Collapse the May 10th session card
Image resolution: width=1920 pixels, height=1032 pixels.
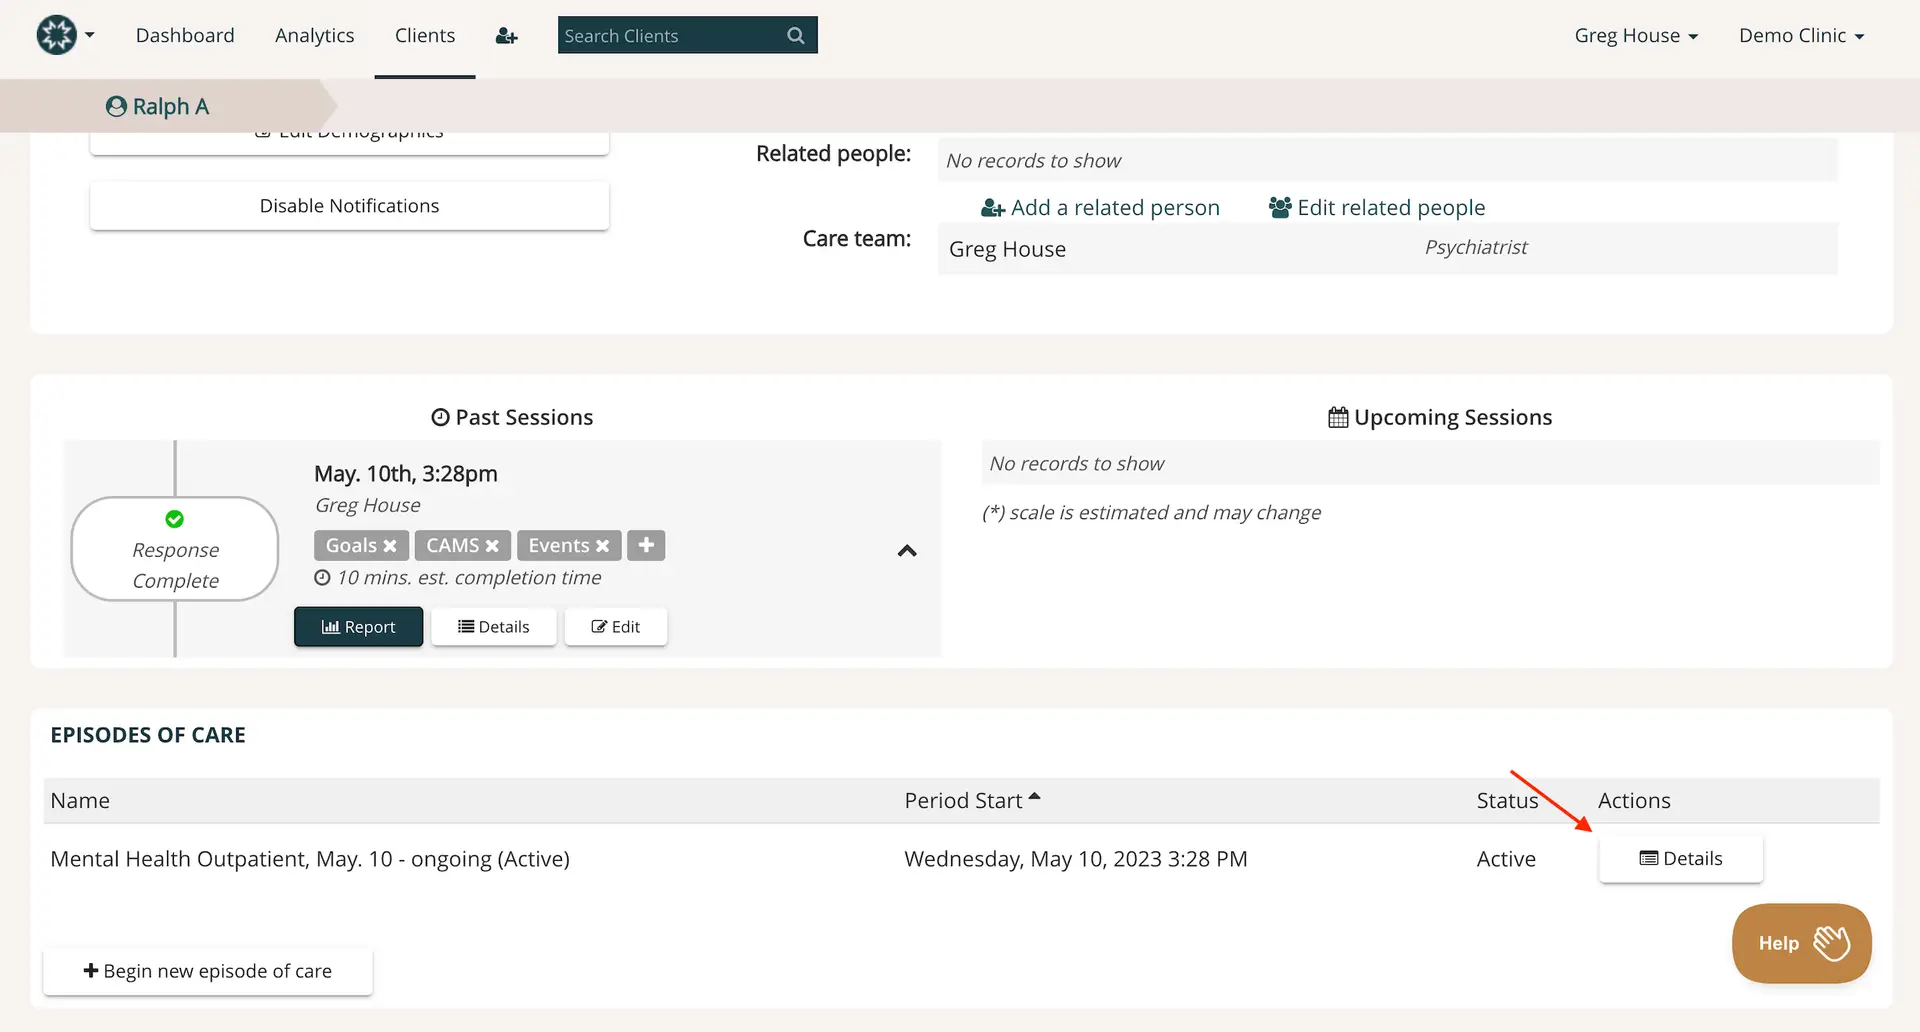coord(906,551)
